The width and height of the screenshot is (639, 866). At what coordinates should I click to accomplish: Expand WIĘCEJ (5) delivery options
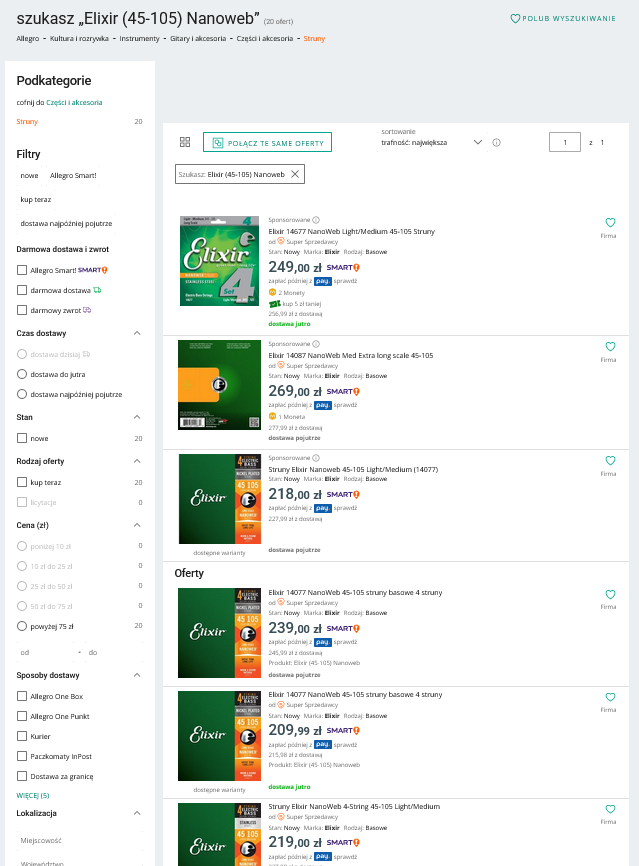33,795
